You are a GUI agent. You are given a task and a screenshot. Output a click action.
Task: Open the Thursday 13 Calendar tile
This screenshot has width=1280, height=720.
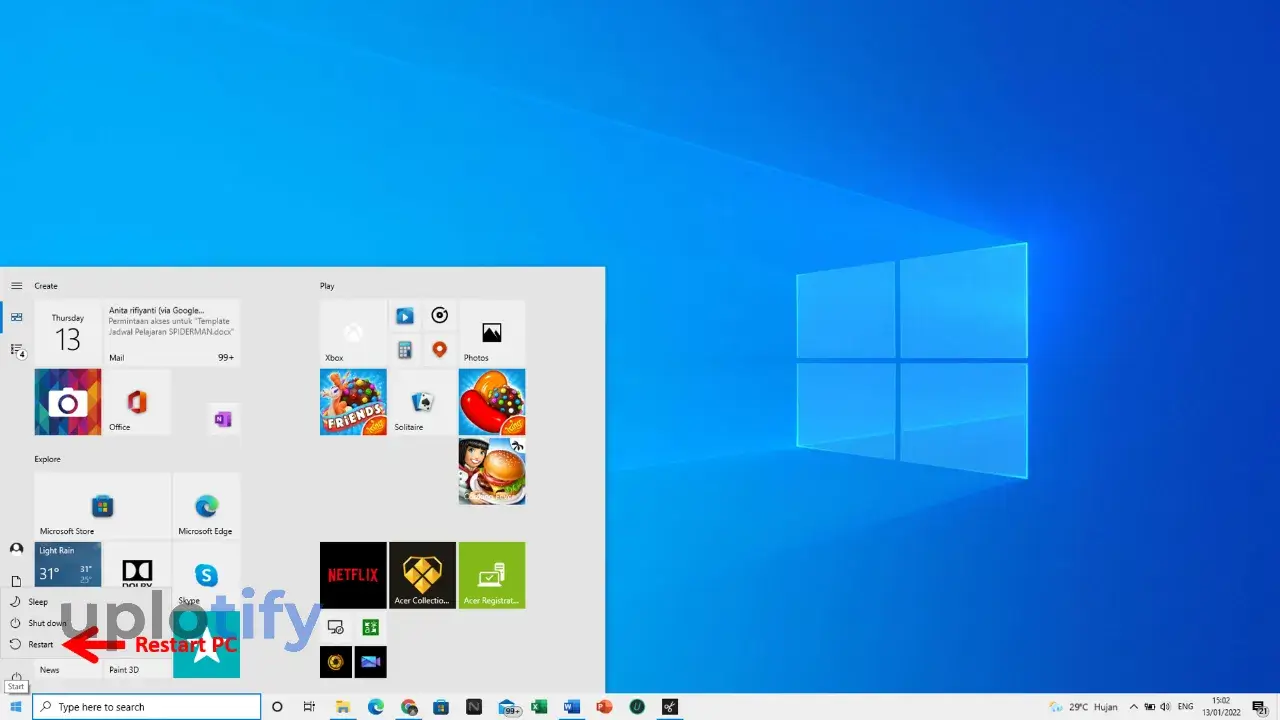[x=68, y=333]
